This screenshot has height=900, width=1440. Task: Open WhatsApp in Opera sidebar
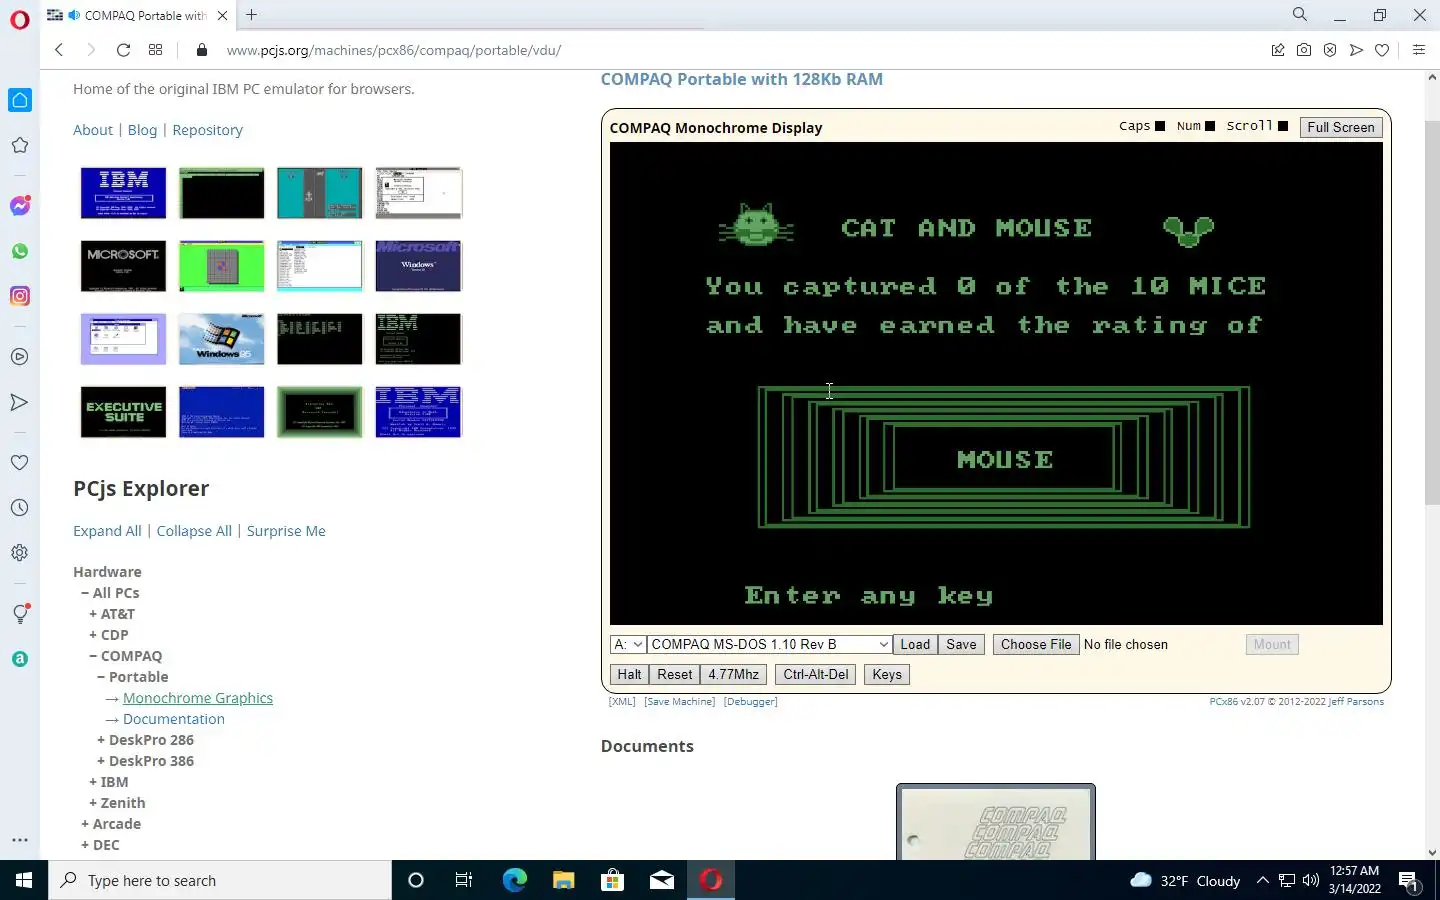coord(20,251)
